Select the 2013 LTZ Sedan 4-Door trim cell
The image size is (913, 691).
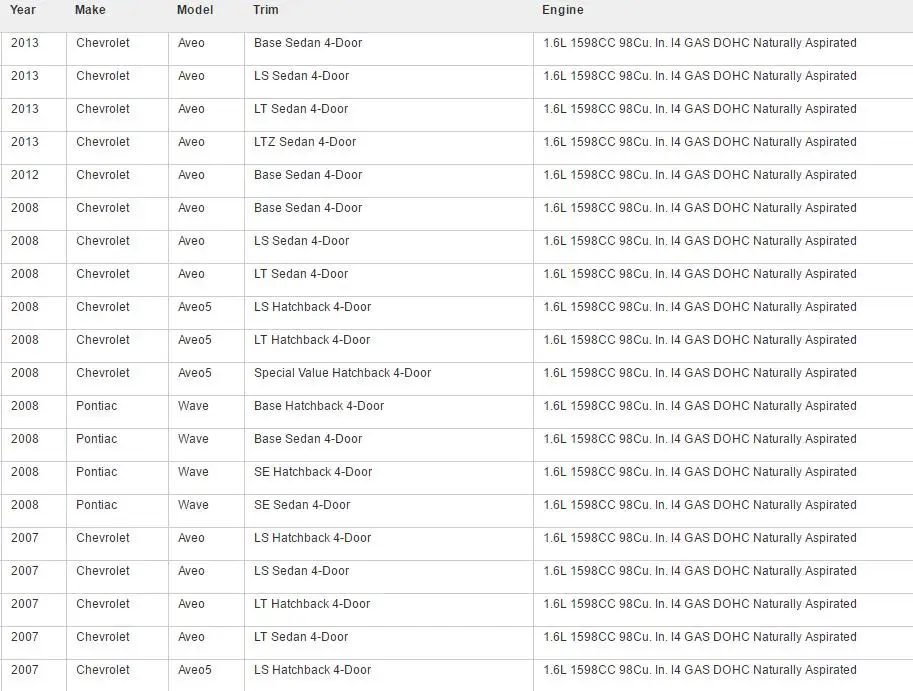[305, 142]
